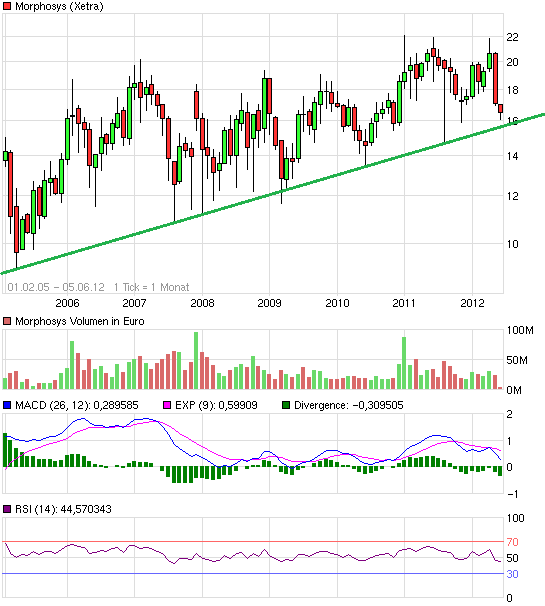
Task: Click the 2012 year label on price chart
Action: (472, 303)
